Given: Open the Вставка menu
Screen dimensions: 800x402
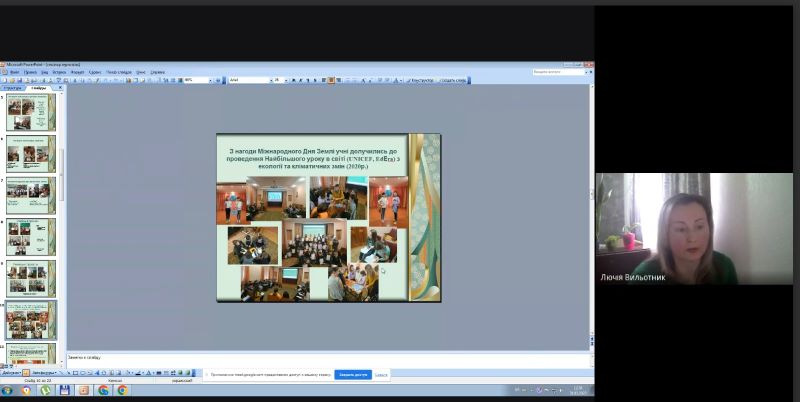Looking at the screenshot, I should pyautogui.click(x=59, y=72).
